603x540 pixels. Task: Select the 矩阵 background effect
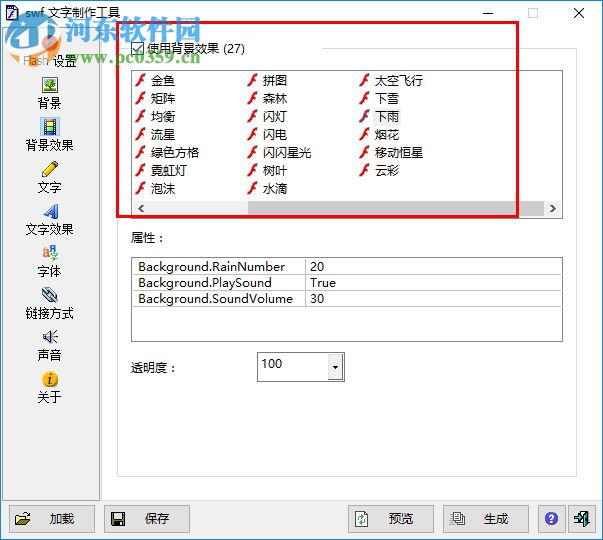tap(155, 98)
